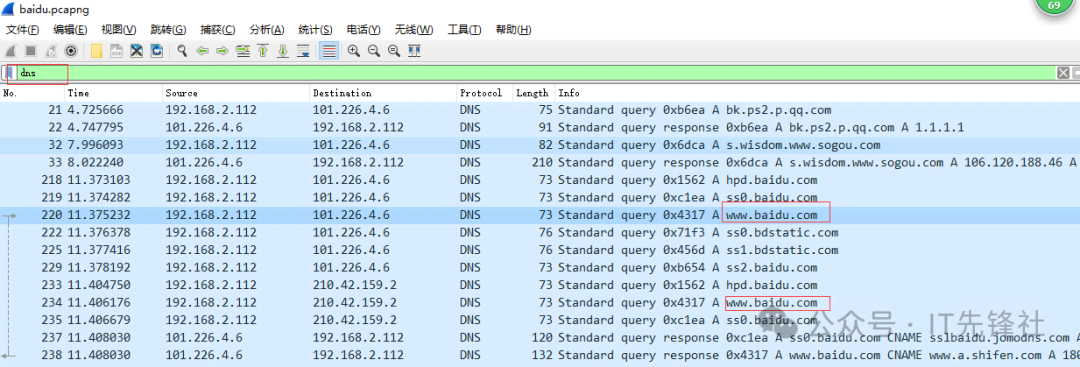Restart the current capture

(x=51, y=51)
